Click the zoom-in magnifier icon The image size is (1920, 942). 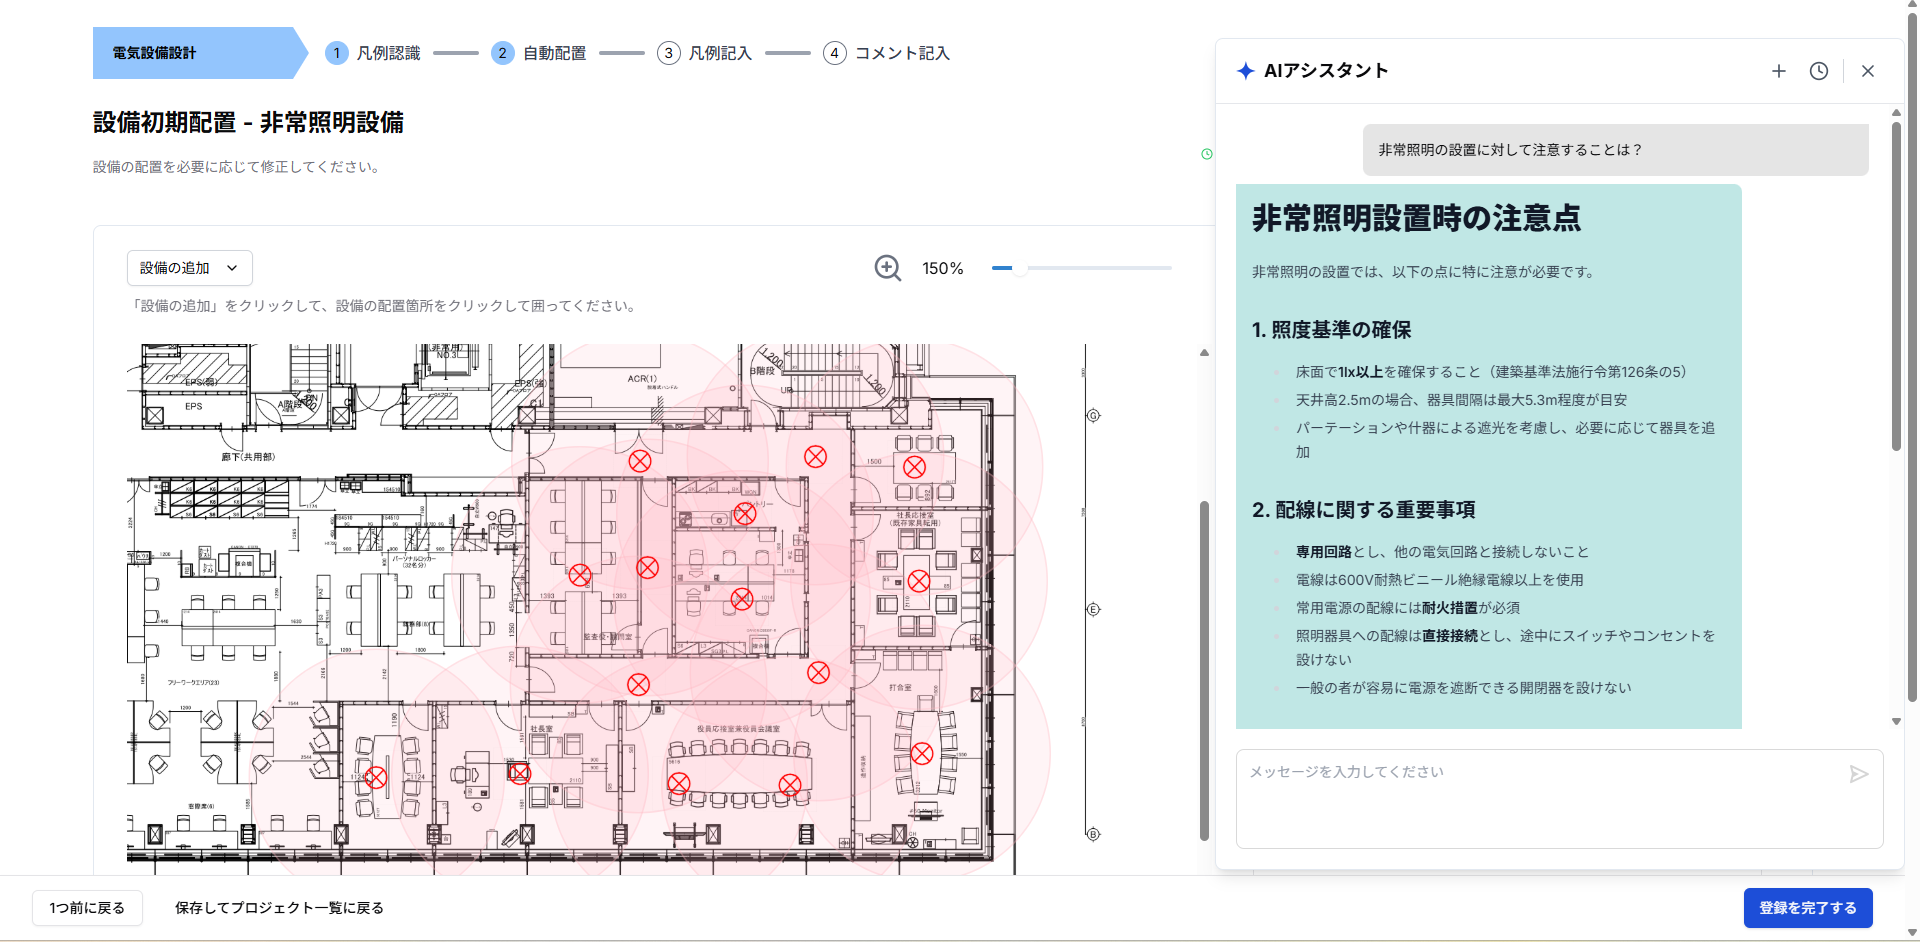point(887,268)
